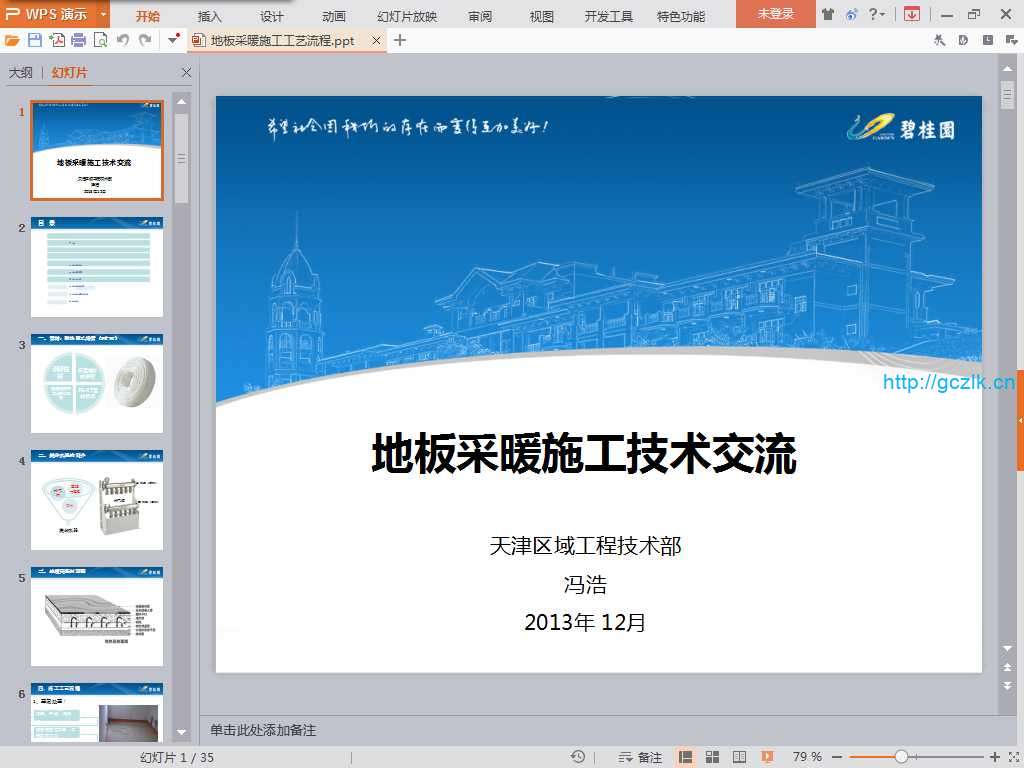
Task: Switch to slide sorter view icon
Action: pyautogui.click(x=713, y=757)
